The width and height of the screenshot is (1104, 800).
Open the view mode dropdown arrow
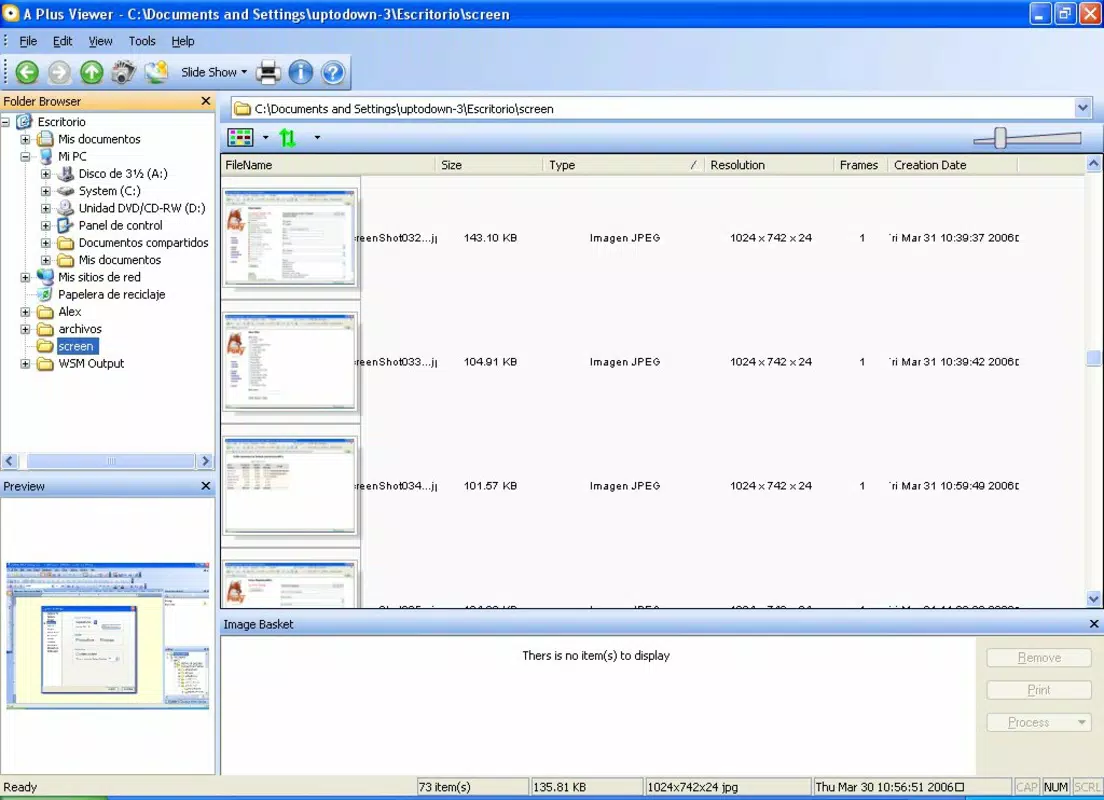pos(265,137)
